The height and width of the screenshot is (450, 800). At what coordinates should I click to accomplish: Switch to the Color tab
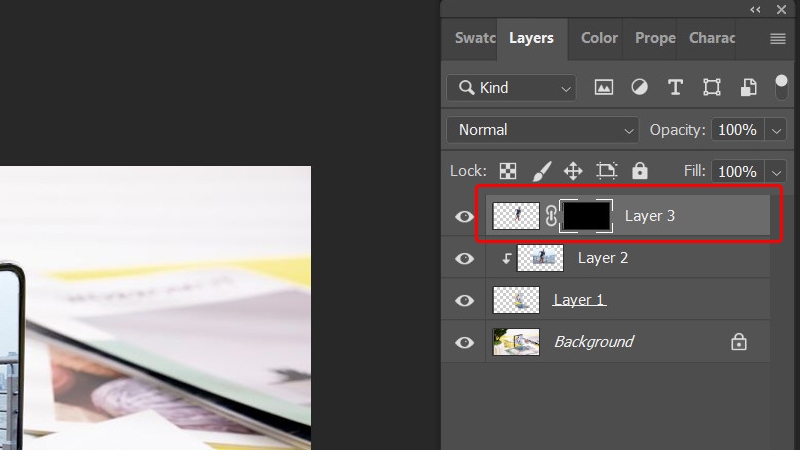[x=599, y=38]
